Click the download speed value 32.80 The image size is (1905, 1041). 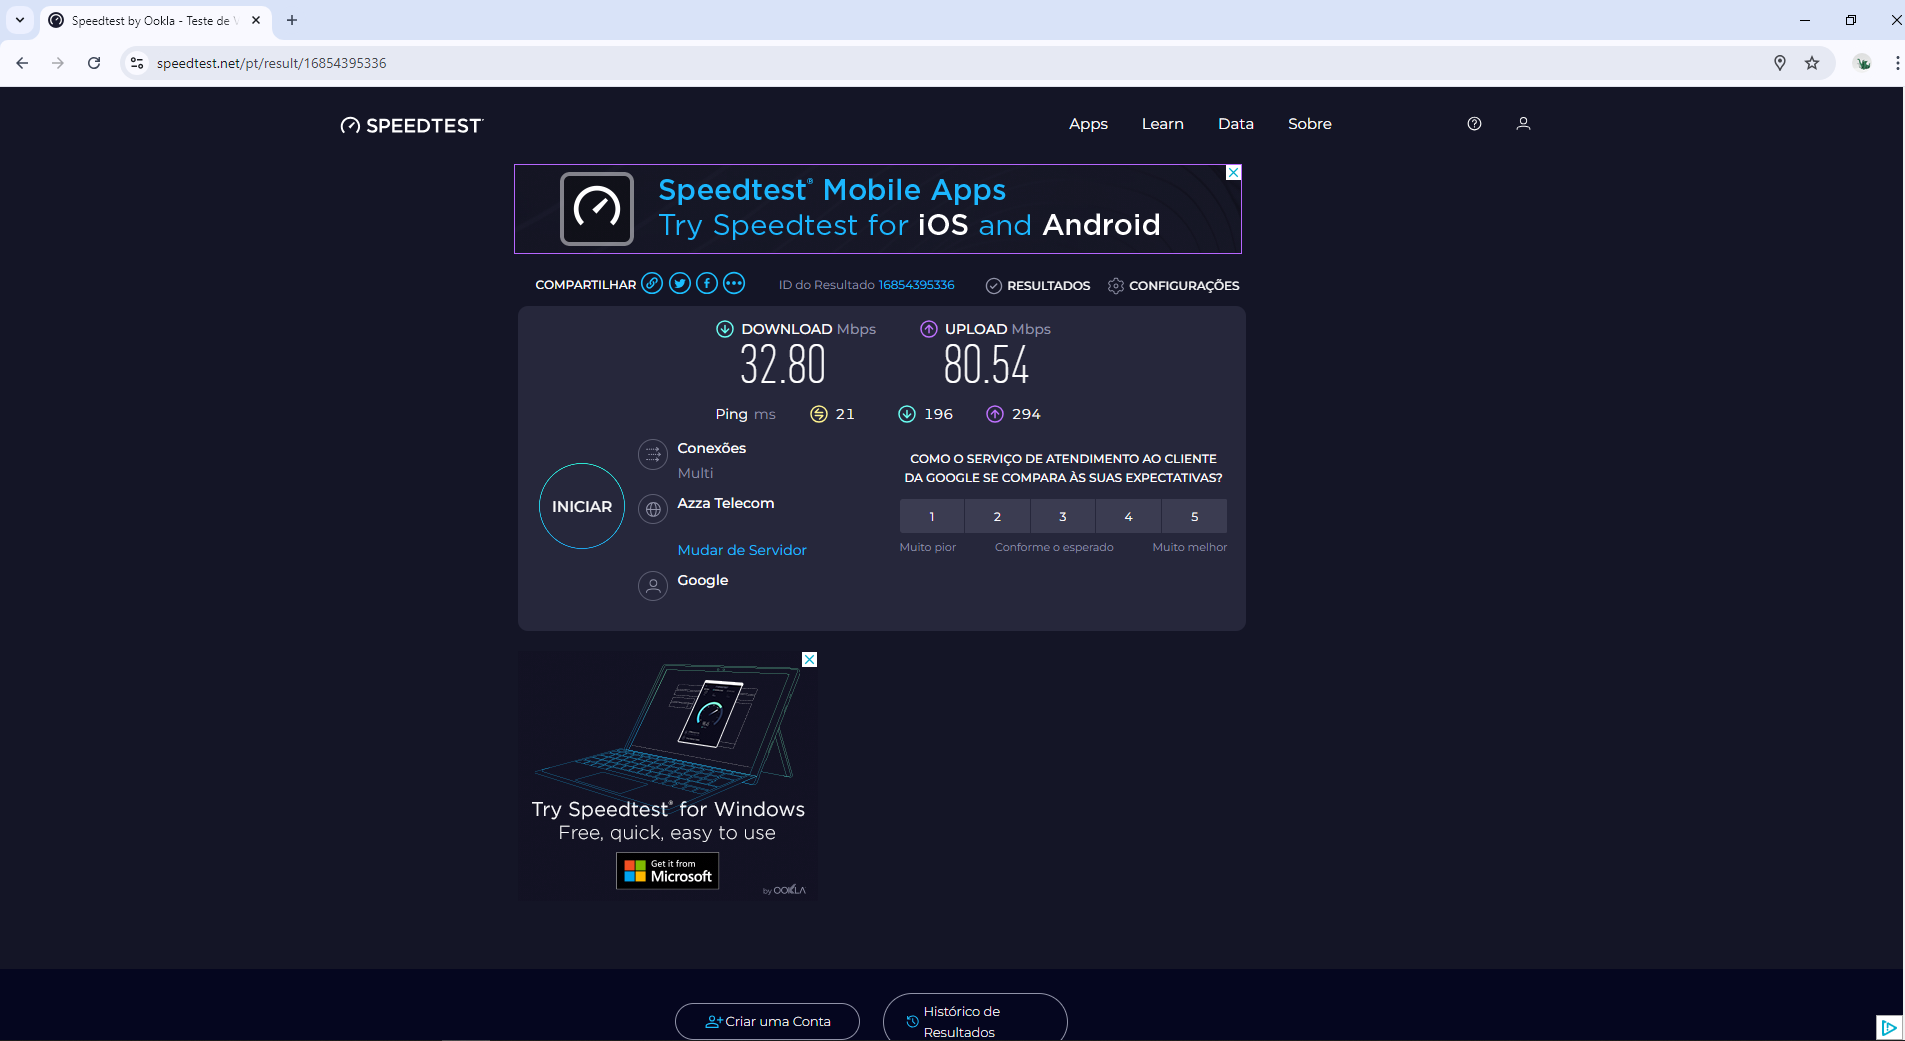point(783,365)
